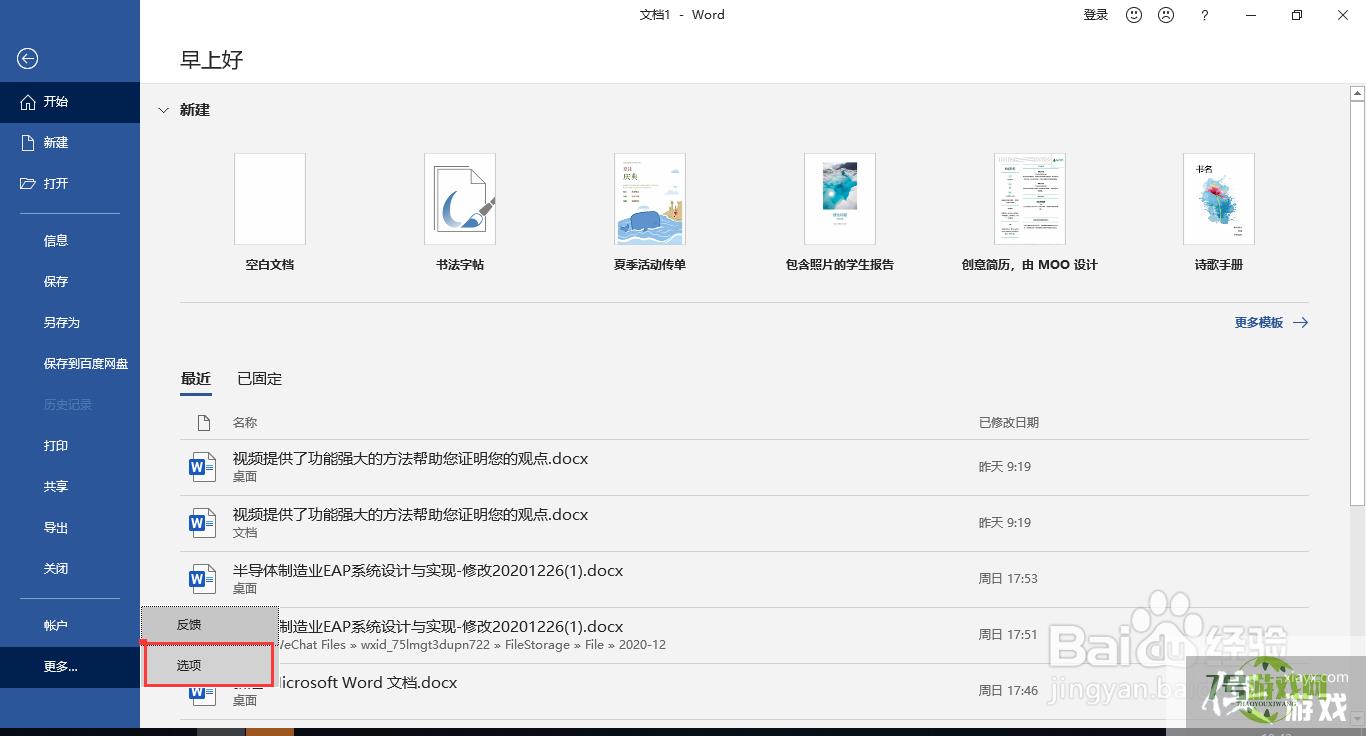Click Word icon of 周日 17:53 file
Viewport: 1366px width, 736px height.
(203, 579)
